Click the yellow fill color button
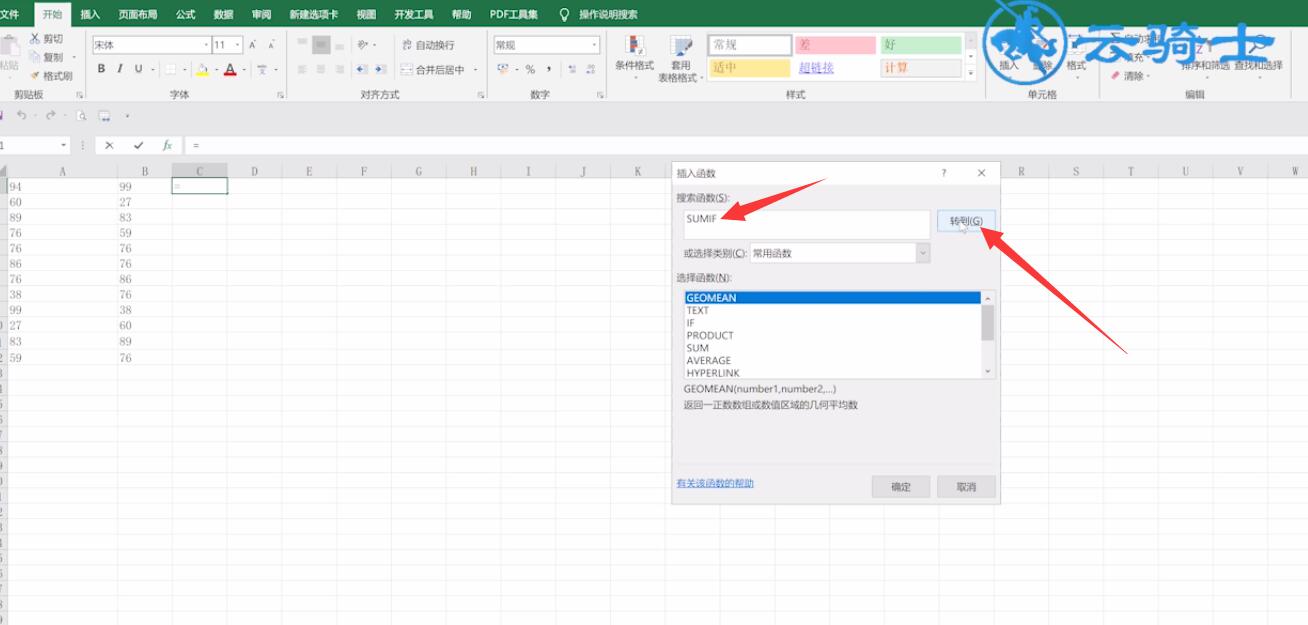The width and height of the screenshot is (1308, 625). coord(202,69)
